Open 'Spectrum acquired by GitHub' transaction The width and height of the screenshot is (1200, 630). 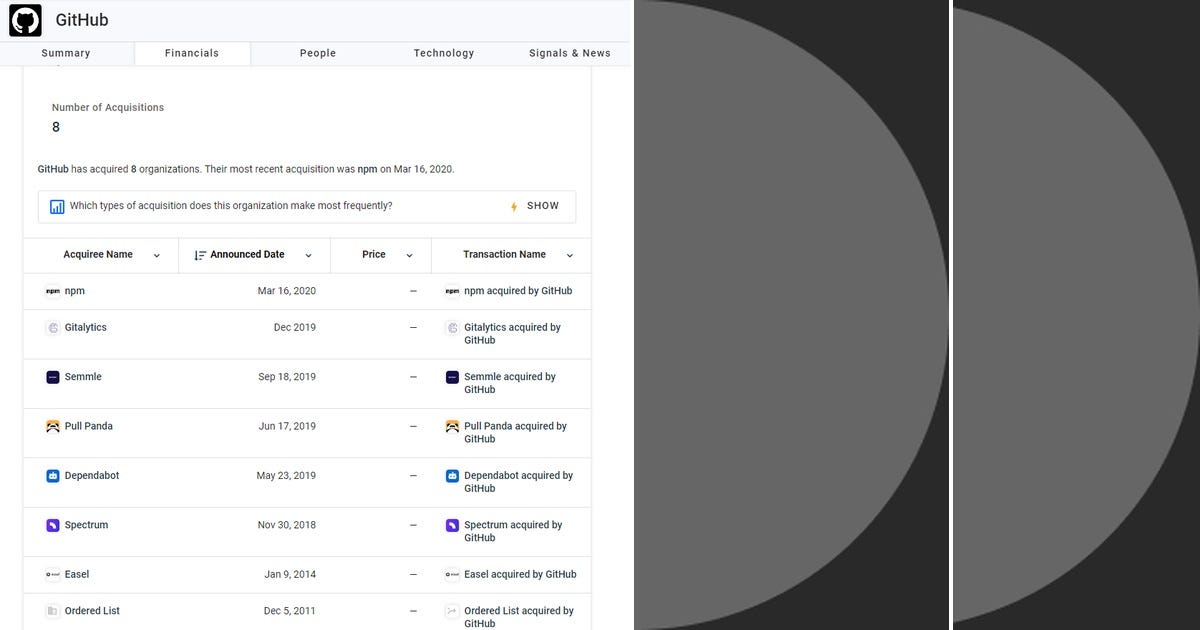513,531
